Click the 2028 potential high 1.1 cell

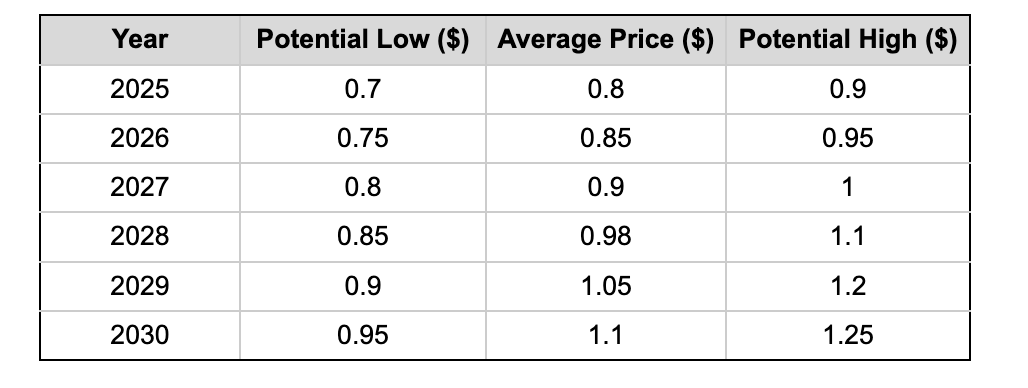(x=848, y=237)
